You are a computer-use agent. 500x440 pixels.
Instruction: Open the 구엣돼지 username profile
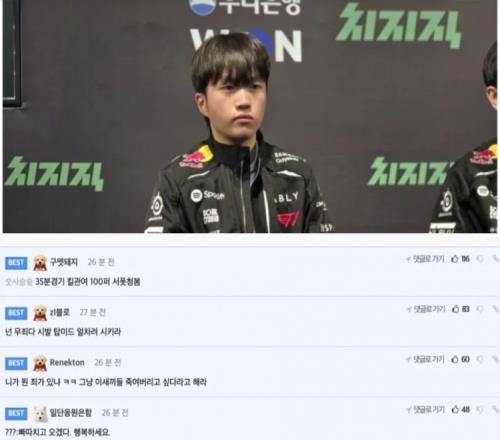[64, 262]
